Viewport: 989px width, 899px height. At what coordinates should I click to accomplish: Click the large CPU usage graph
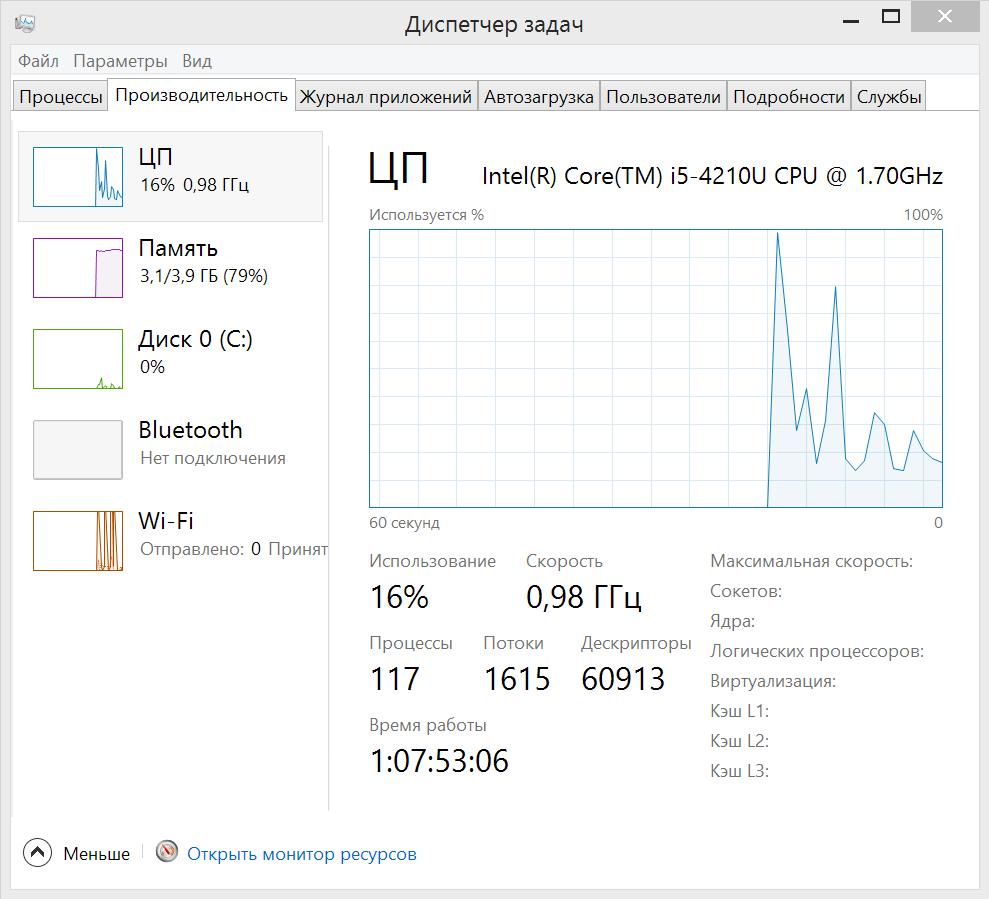[655, 368]
